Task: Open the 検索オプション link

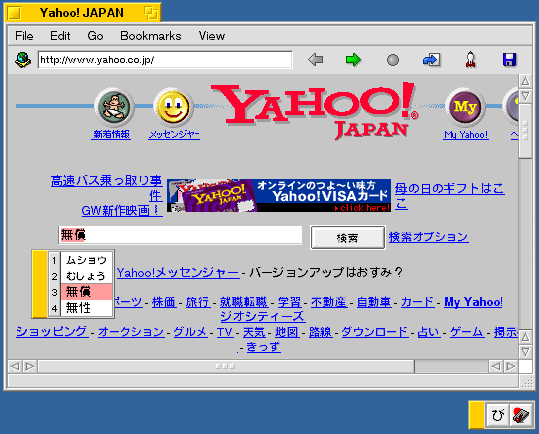Action: [428, 237]
